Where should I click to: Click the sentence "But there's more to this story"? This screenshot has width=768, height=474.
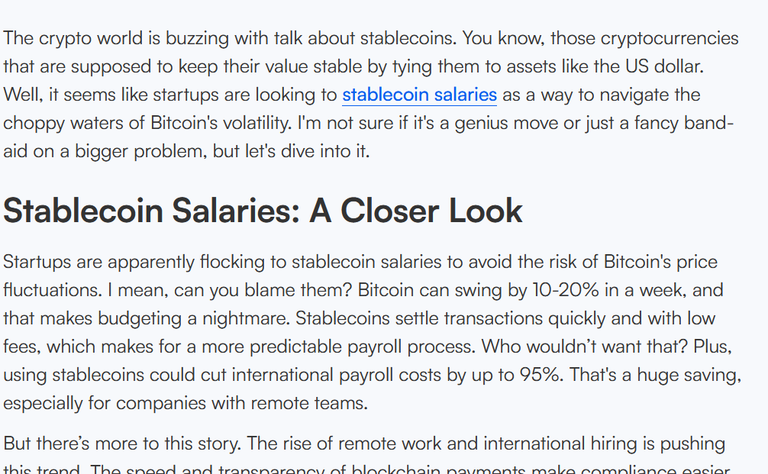(x=122, y=444)
